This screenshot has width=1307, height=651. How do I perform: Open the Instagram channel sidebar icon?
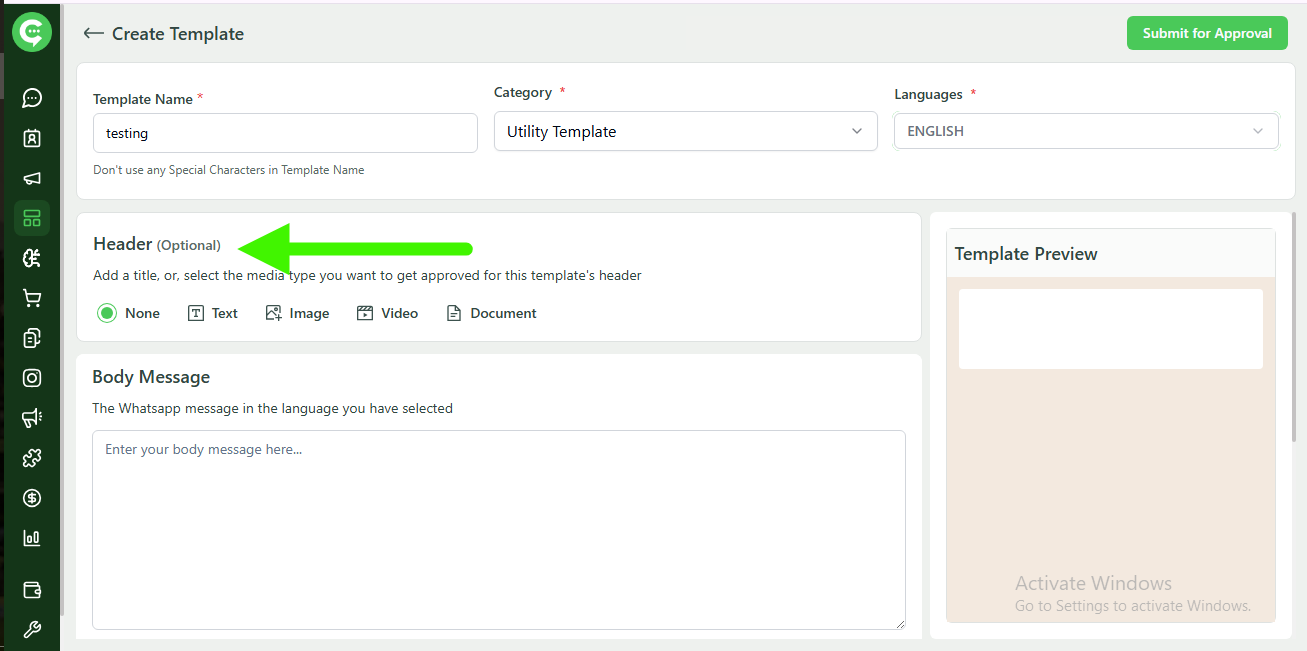[x=32, y=377]
